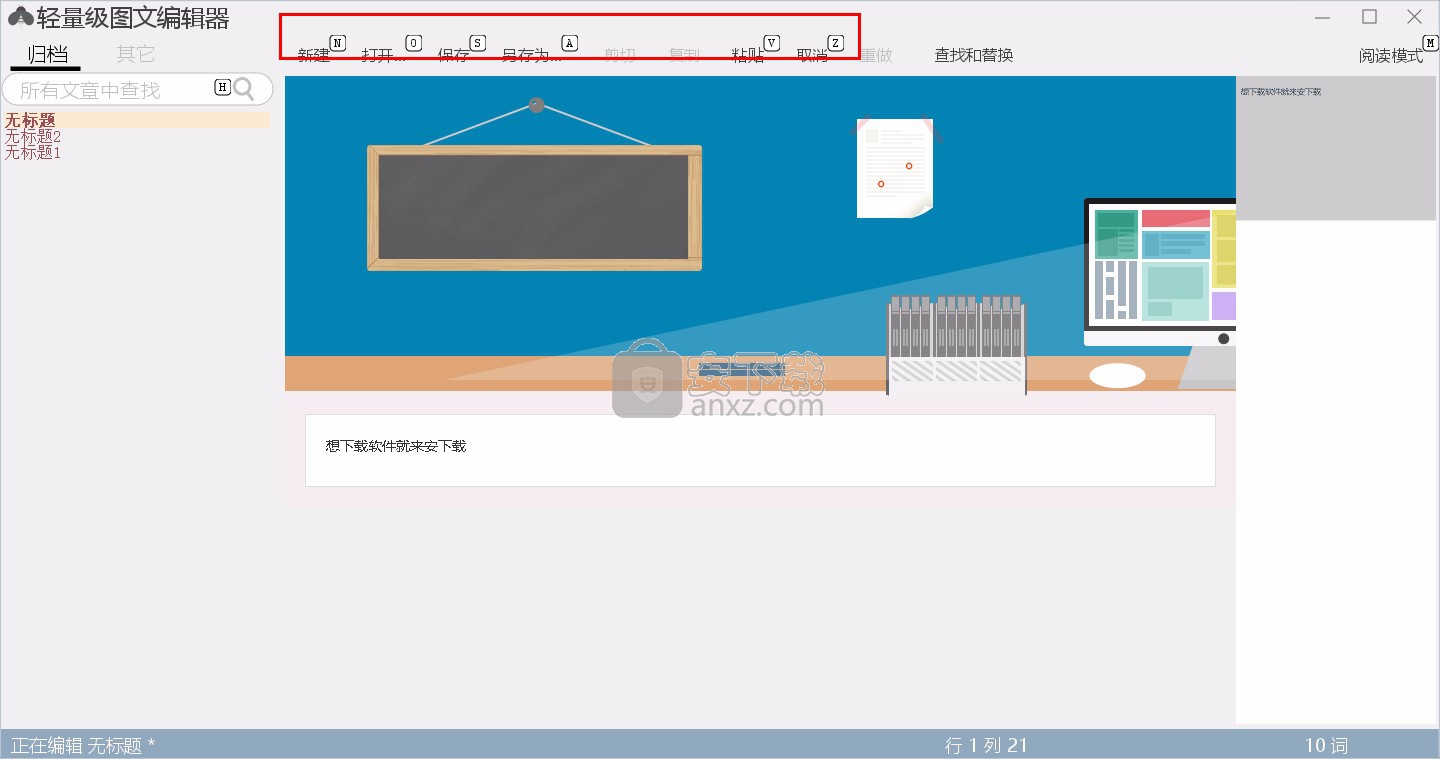Image resolution: width=1440 pixels, height=759 pixels.
Task: Open a file with 打开...
Action: click(x=384, y=55)
